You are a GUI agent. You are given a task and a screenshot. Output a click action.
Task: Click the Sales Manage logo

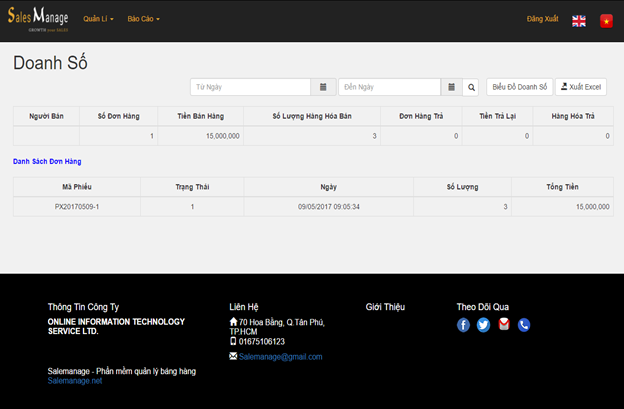(x=38, y=19)
